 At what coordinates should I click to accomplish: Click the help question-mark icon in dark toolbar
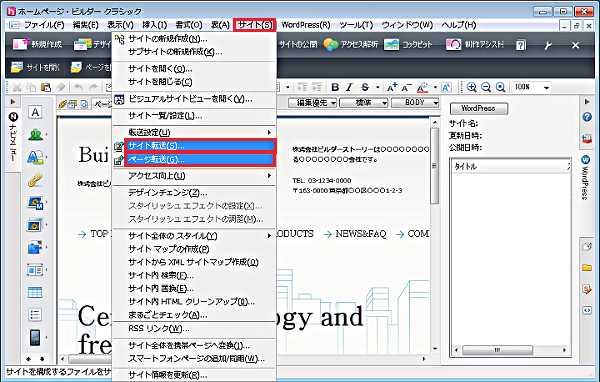(521, 45)
